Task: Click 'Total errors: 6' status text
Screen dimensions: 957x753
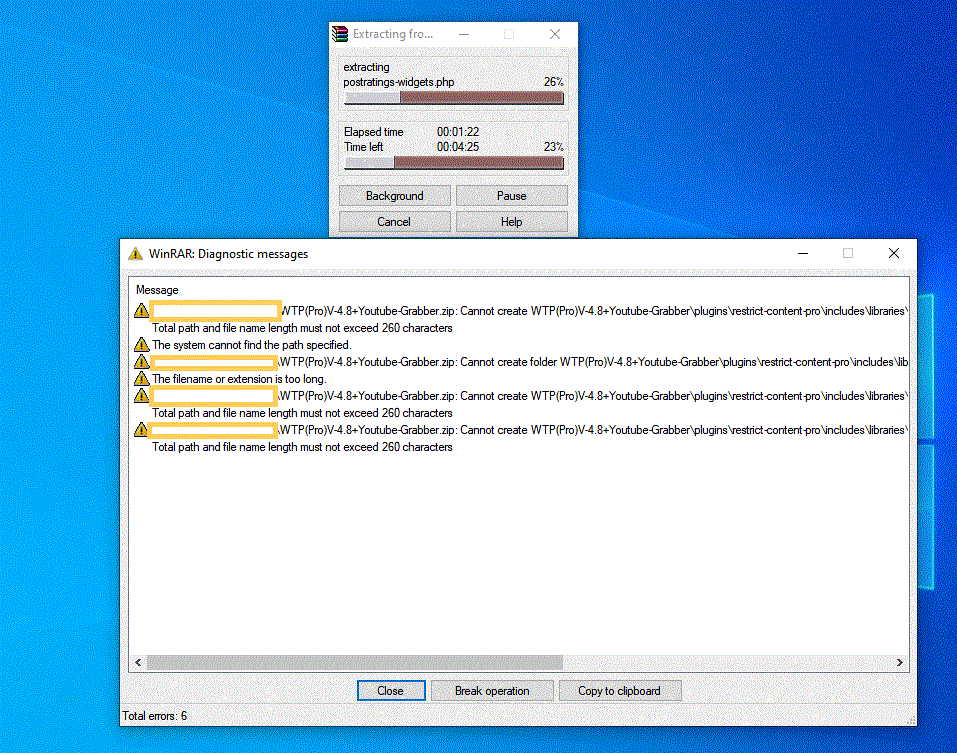Action: pyautogui.click(x=154, y=716)
